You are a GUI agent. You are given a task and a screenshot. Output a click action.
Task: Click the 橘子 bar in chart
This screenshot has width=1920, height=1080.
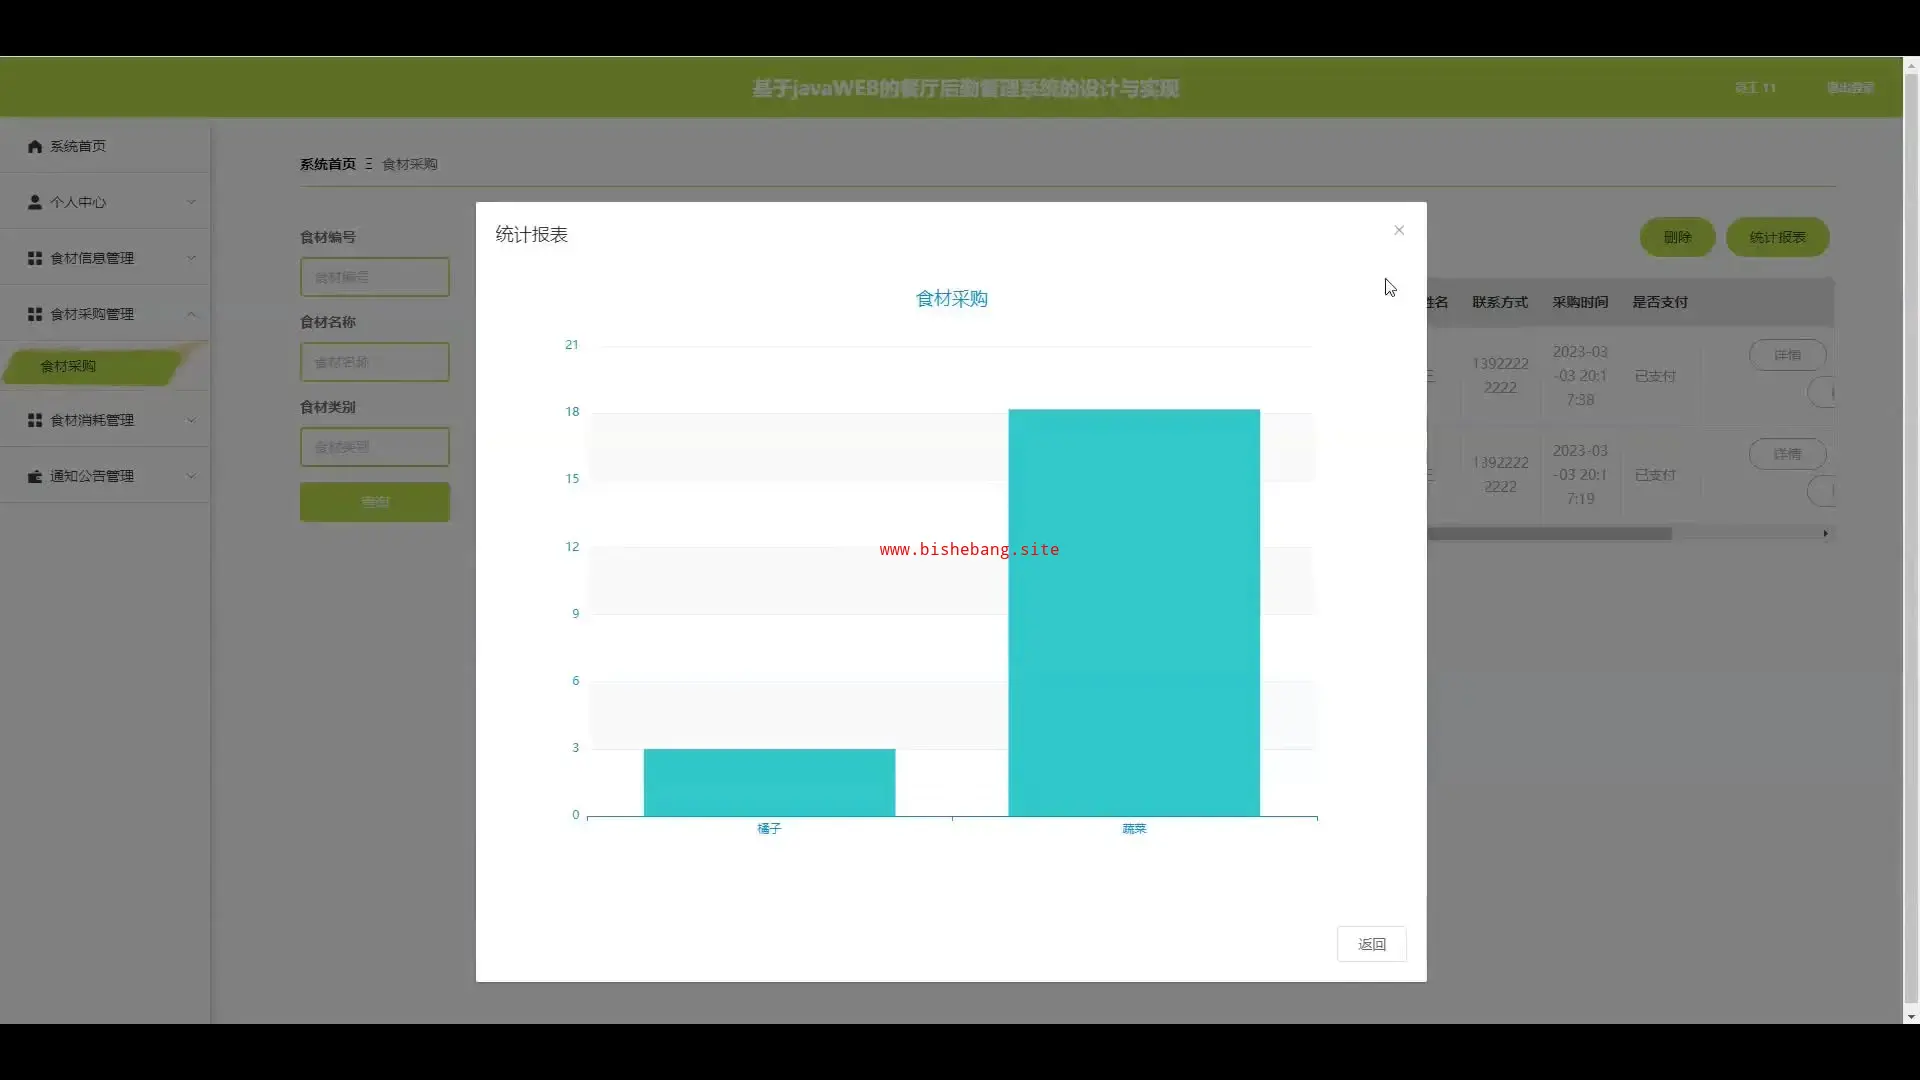(x=769, y=782)
